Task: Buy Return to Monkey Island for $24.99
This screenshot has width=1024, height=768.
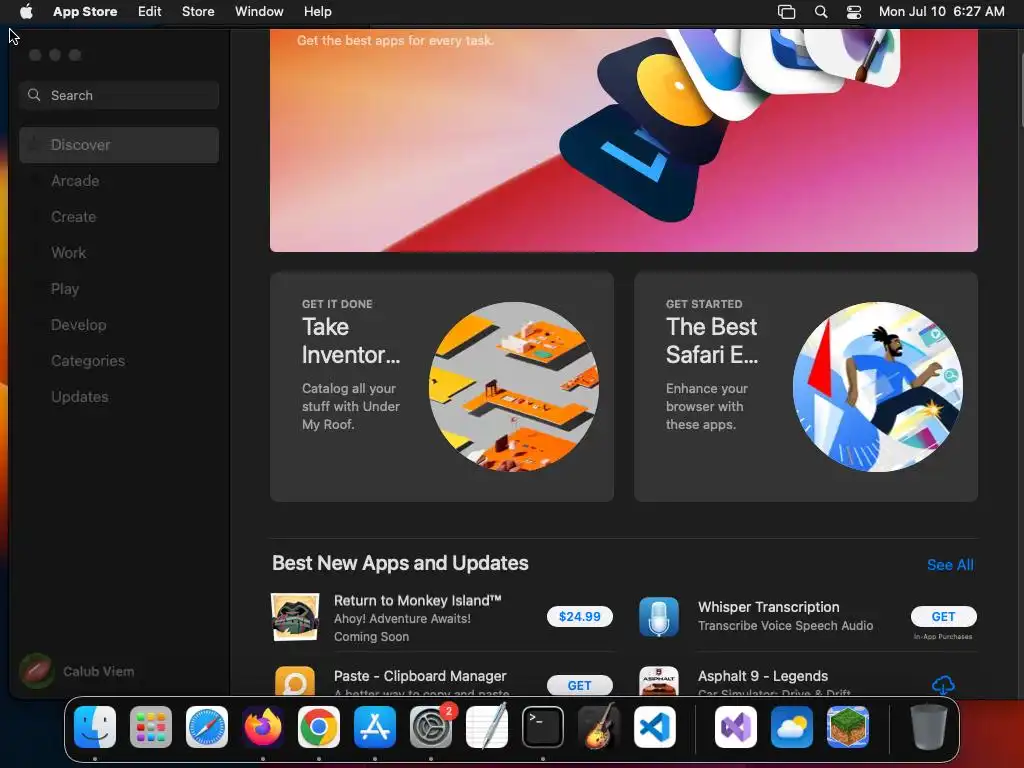Action: click(x=579, y=616)
